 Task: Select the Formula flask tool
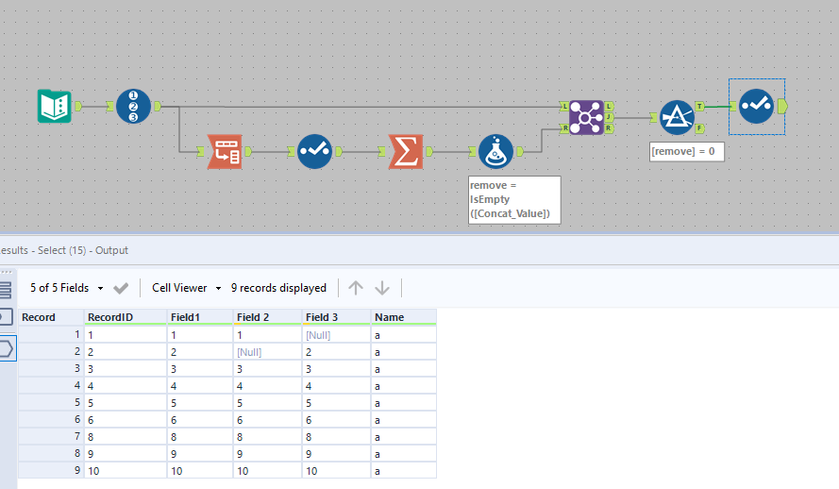496,151
